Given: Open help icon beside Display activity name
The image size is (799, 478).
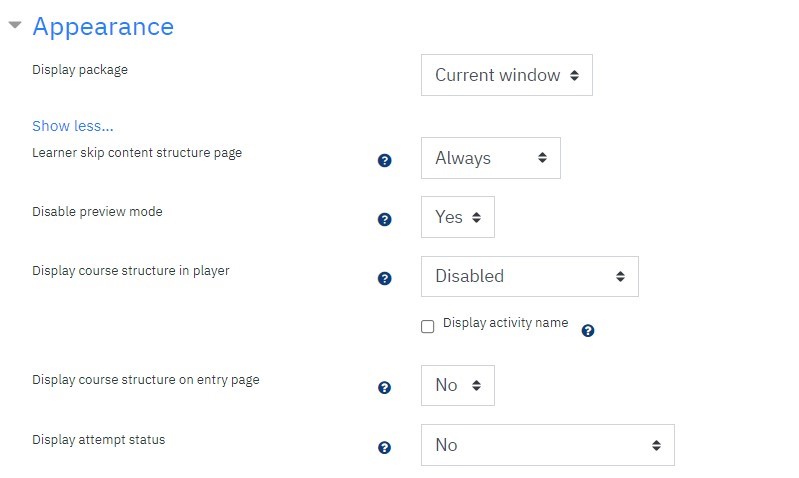Looking at the screenshot, I should [588, 331].
